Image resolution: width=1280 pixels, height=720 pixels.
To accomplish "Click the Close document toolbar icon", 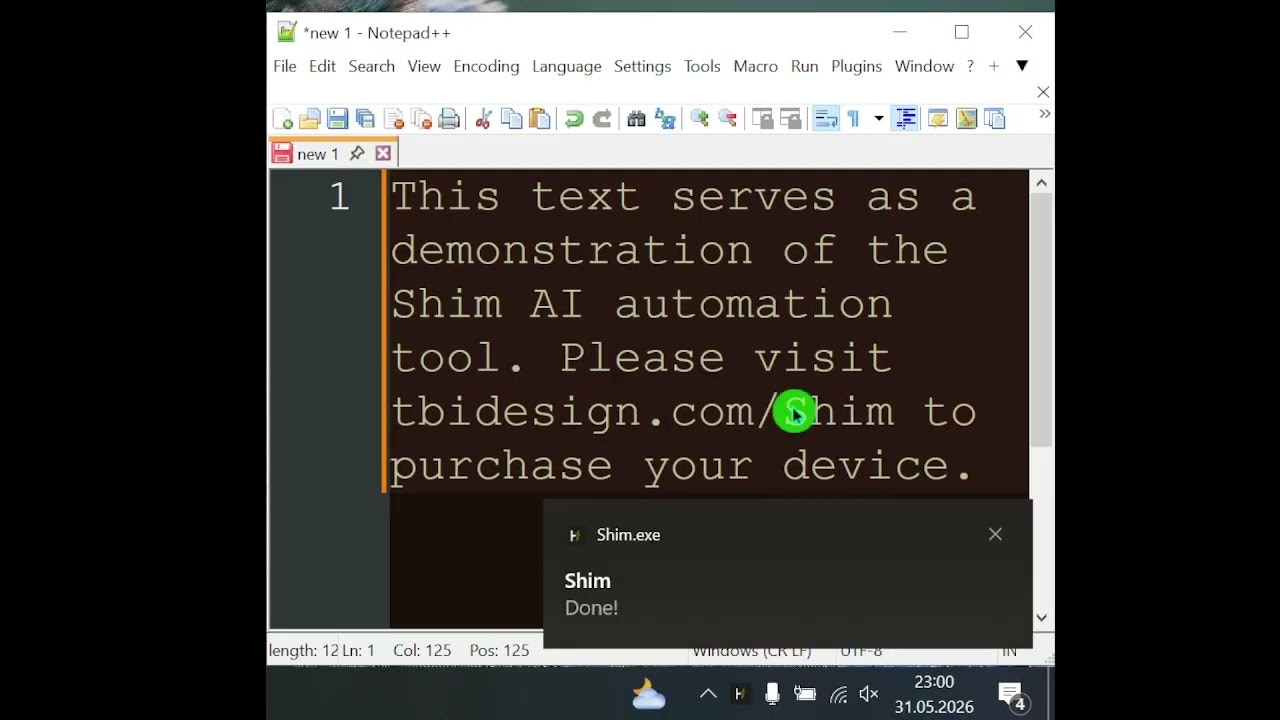I will (x=394, y=119).
